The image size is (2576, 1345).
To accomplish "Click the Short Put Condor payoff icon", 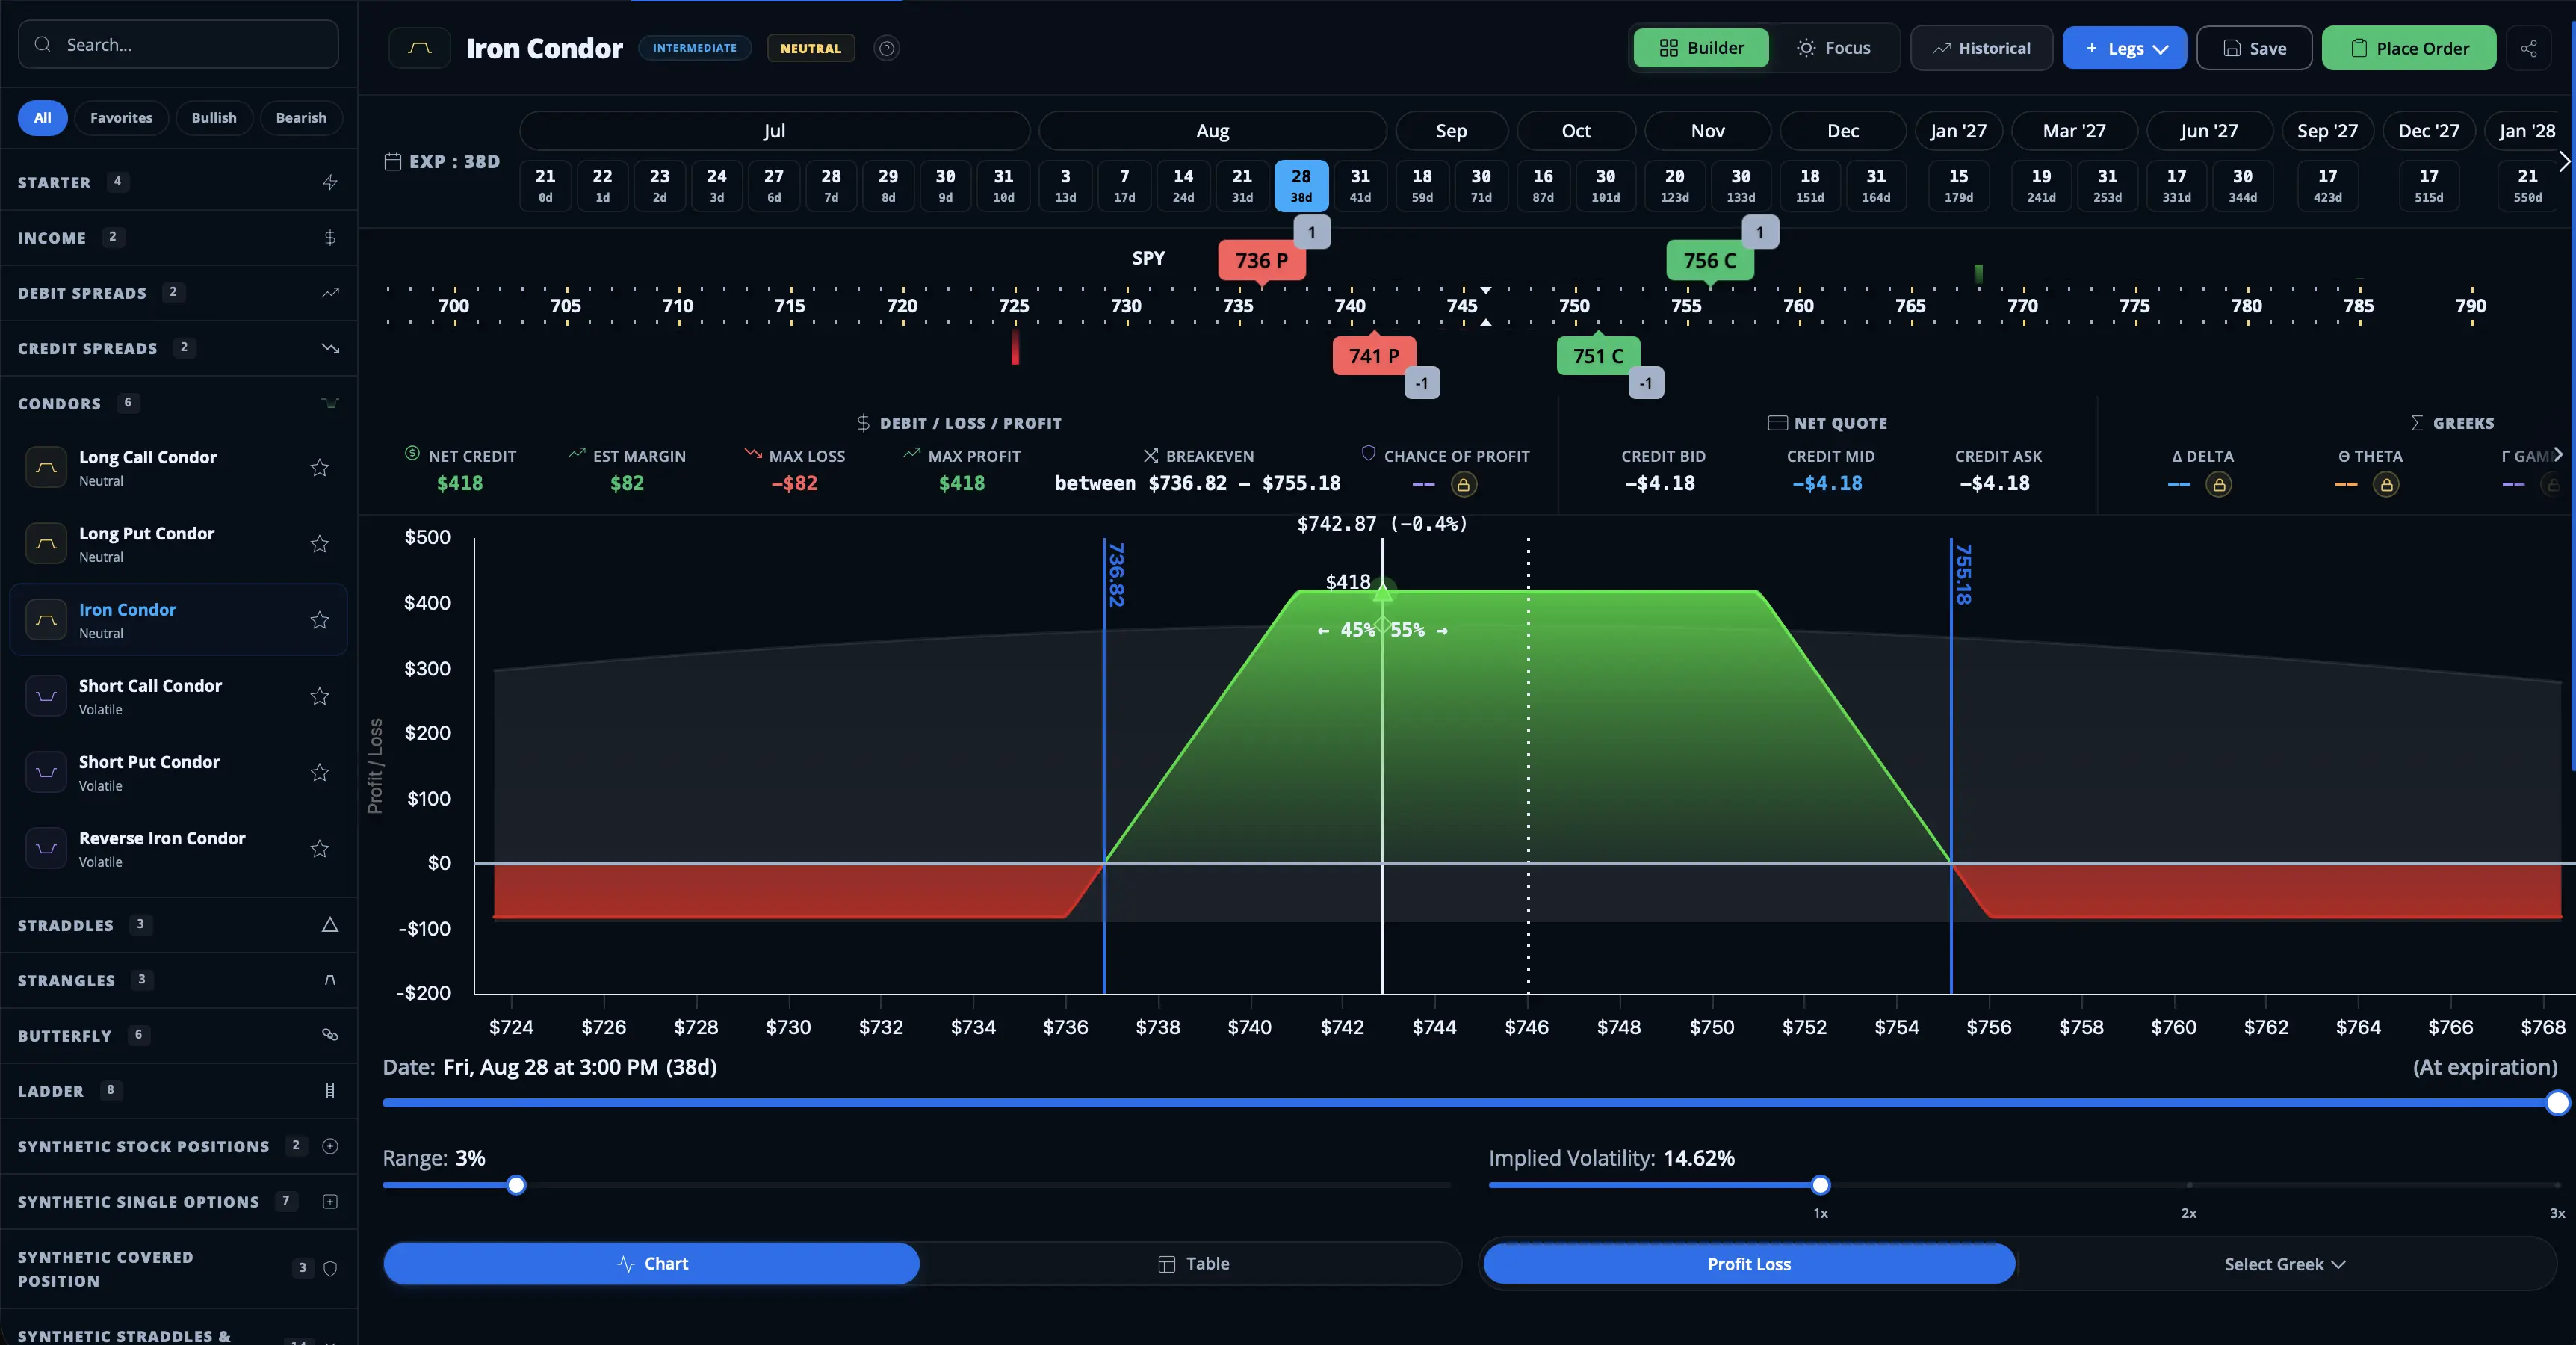I will (x=46, y=772).
